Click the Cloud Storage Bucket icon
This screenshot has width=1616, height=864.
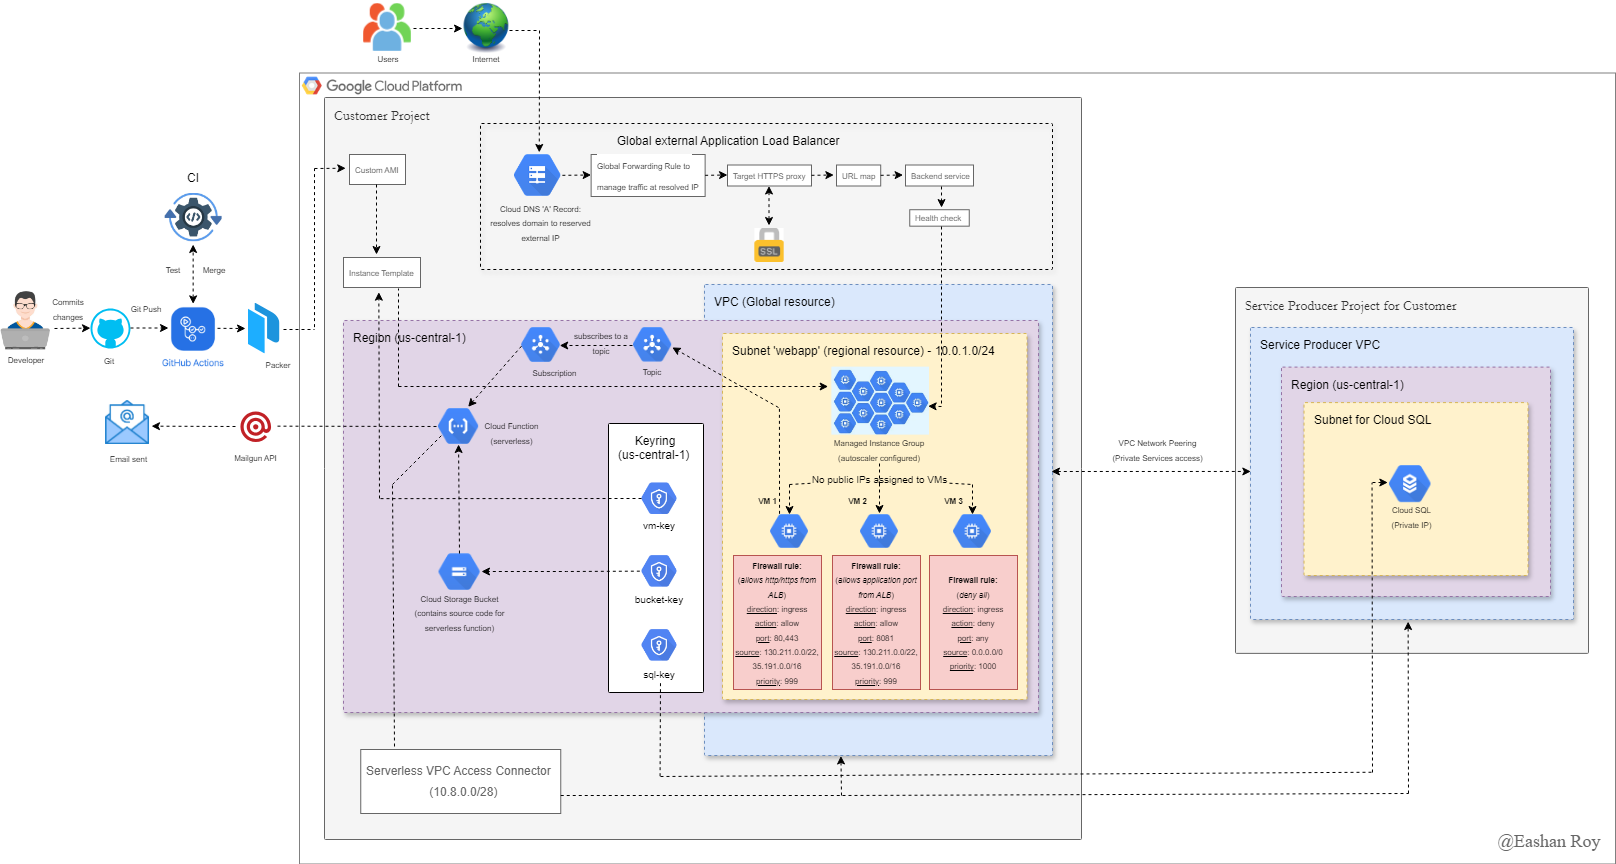(x=459, y=572)
